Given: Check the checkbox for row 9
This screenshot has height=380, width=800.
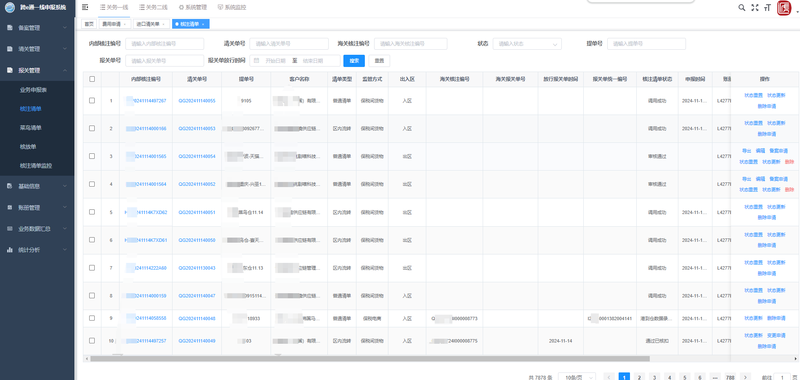Looking at the screenshot, I should point(92,318).
